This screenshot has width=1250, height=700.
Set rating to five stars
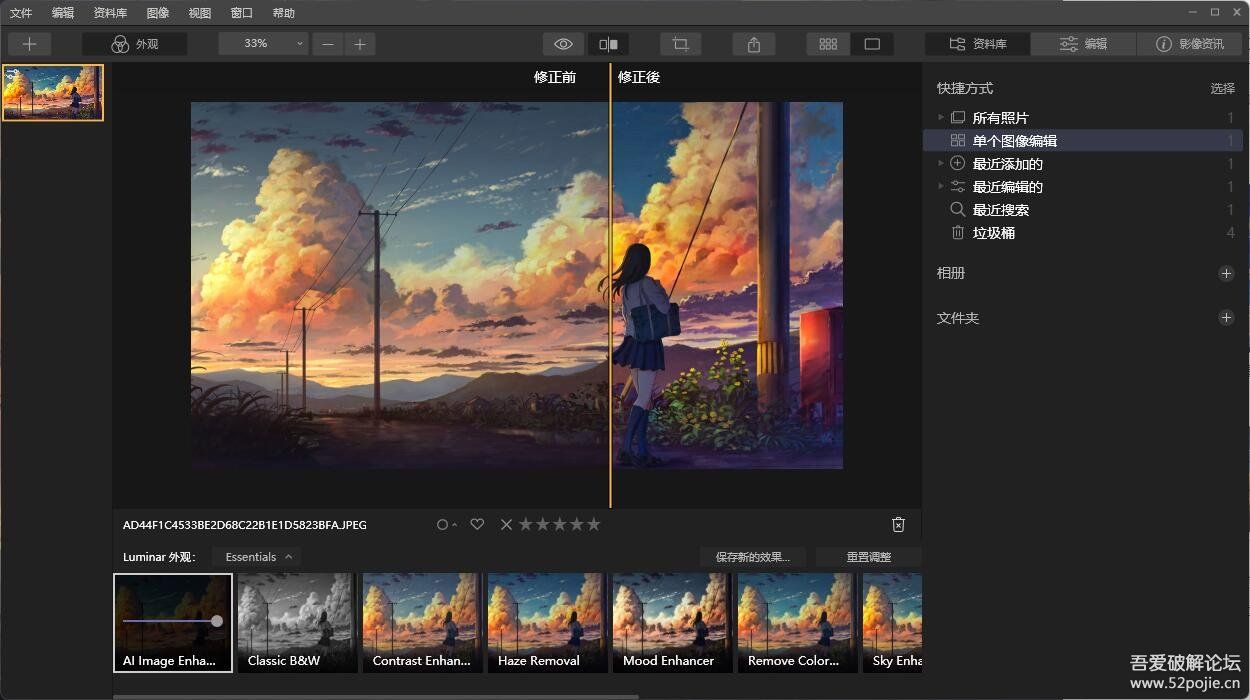click(x=593, y=525)
